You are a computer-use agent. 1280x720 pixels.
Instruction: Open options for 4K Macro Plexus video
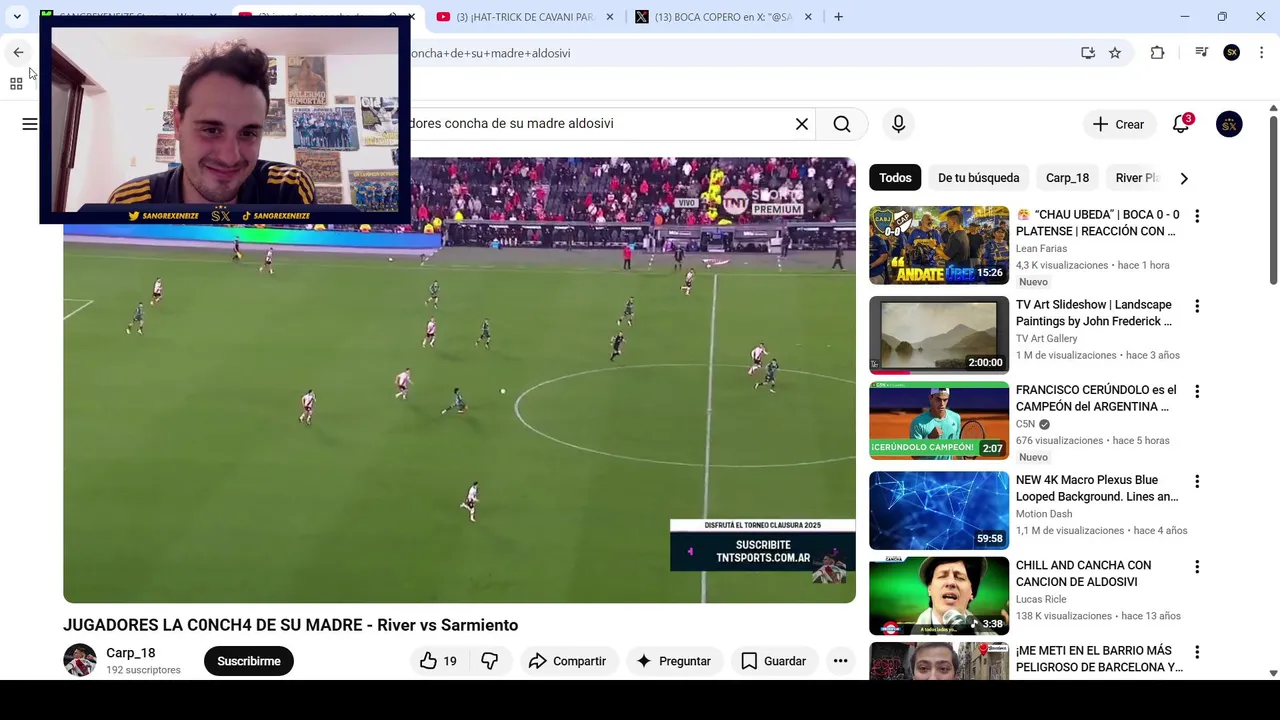(1197, 481)
